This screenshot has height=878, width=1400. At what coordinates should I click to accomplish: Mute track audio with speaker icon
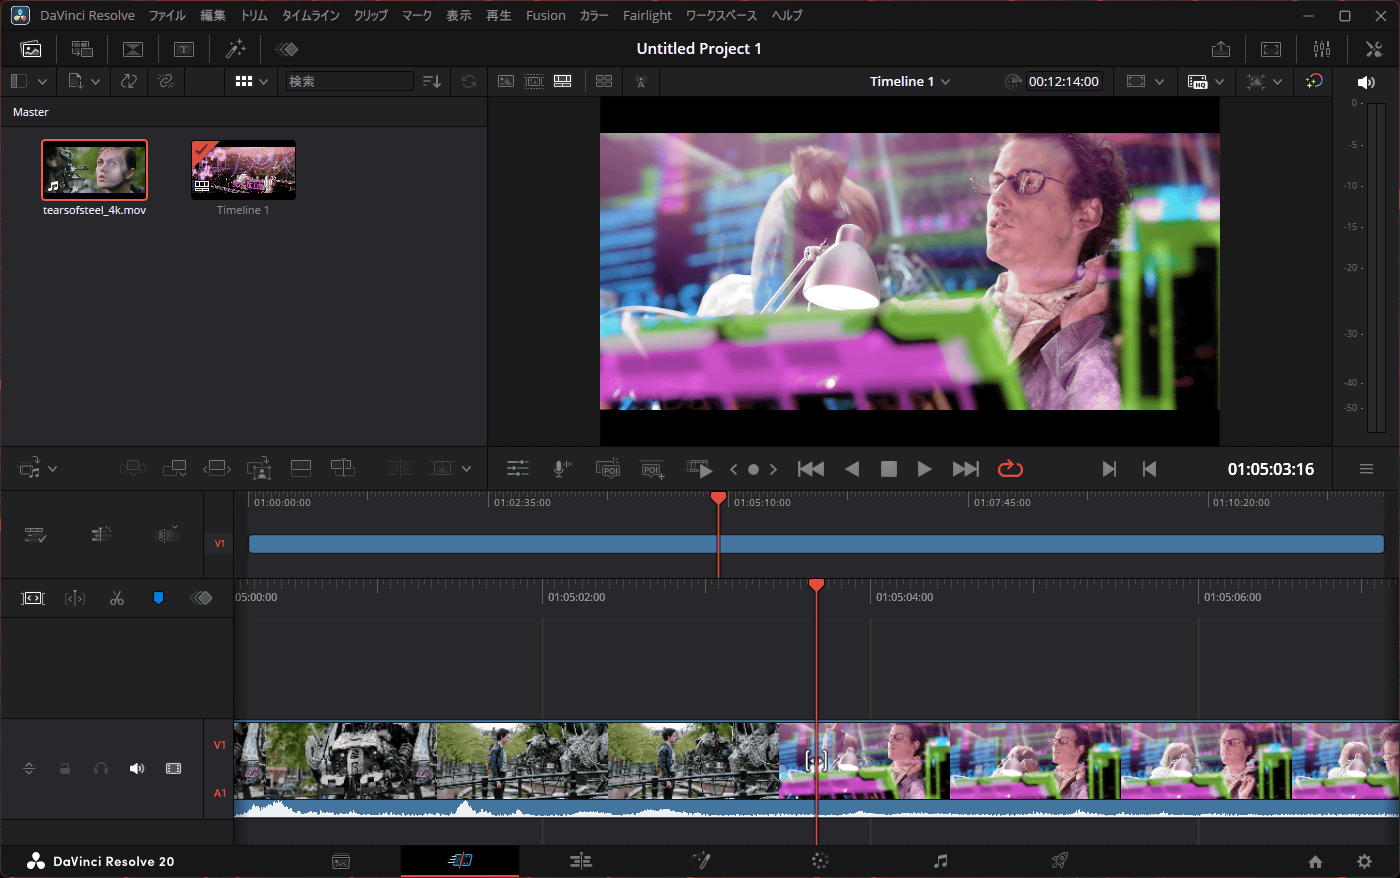pyautogui.click(x=137, y=768)
